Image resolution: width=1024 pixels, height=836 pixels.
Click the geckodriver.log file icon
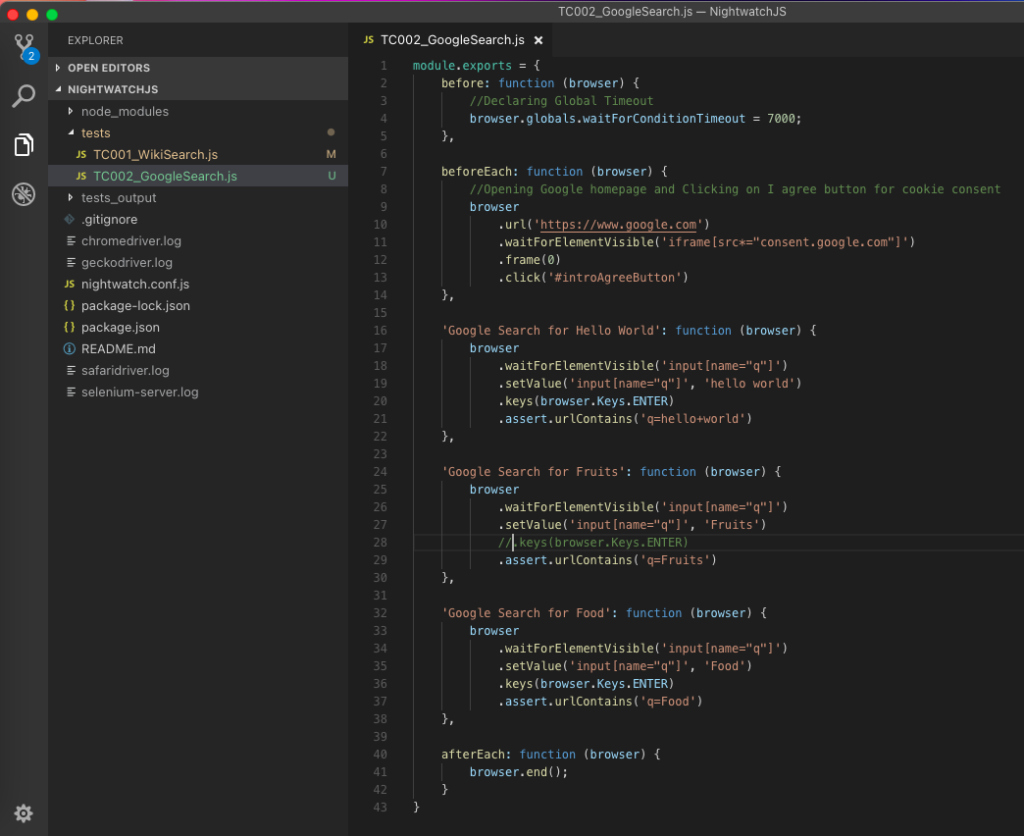point(71,263)
